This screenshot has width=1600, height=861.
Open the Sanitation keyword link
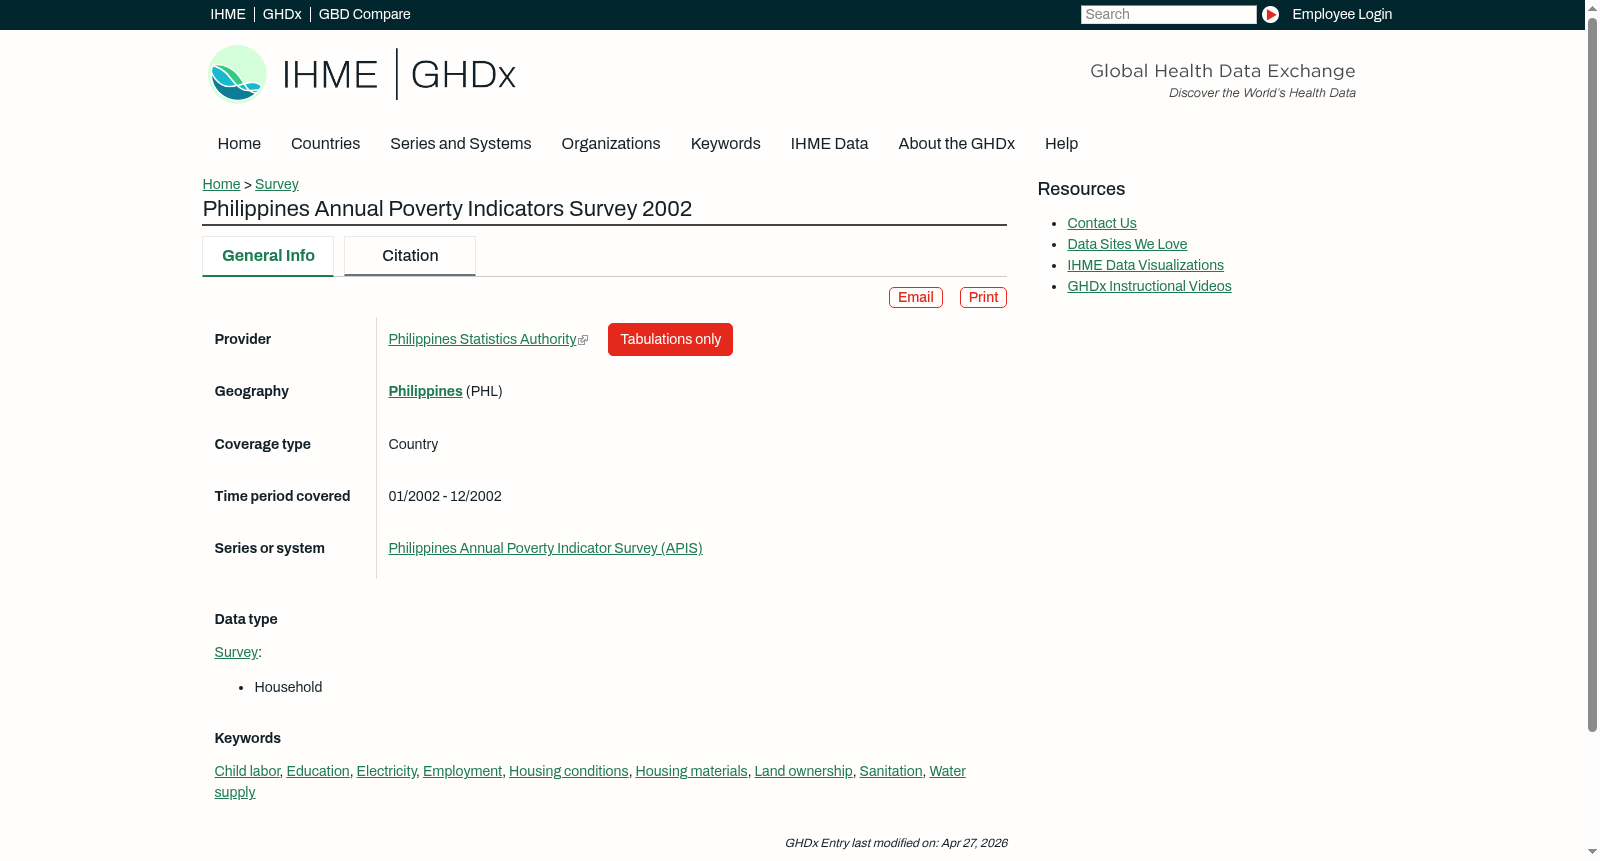891,771
